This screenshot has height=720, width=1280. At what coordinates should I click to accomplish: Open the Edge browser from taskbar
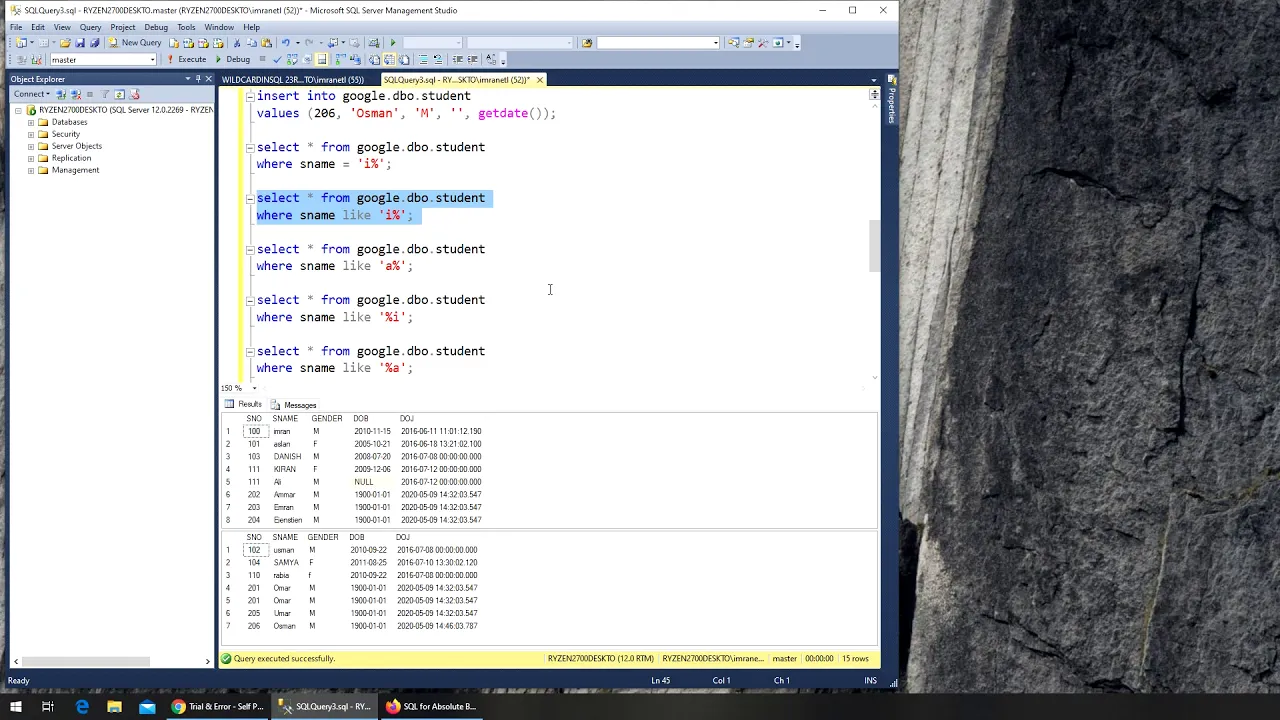click(x=82, y=707)
